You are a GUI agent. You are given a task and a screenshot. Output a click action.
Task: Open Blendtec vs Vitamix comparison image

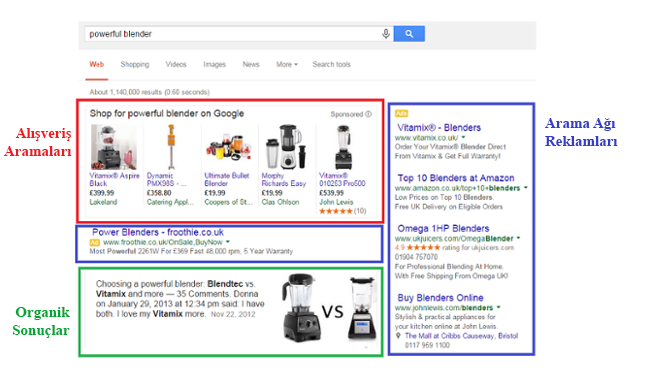[x=330, y=309]
